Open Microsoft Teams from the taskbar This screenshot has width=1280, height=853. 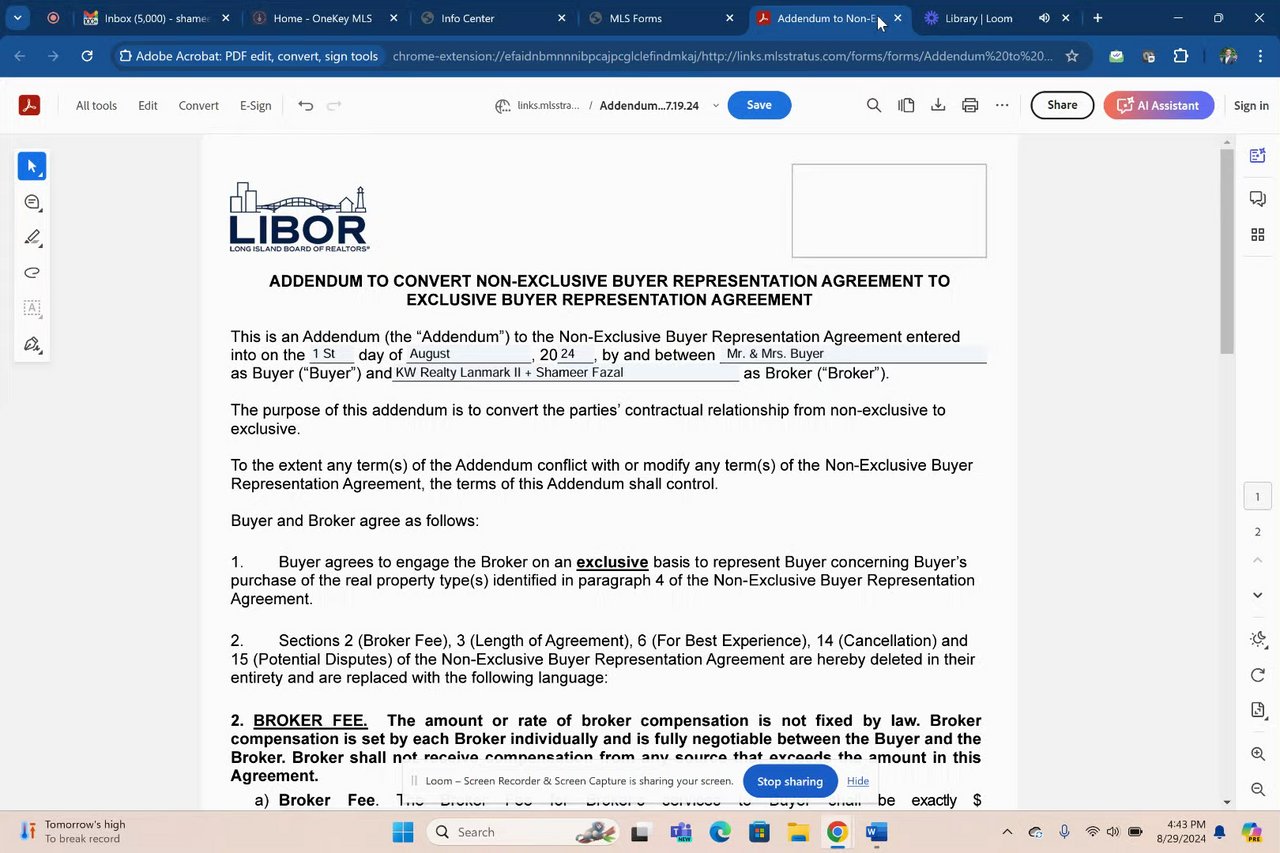tap(681, 832)
